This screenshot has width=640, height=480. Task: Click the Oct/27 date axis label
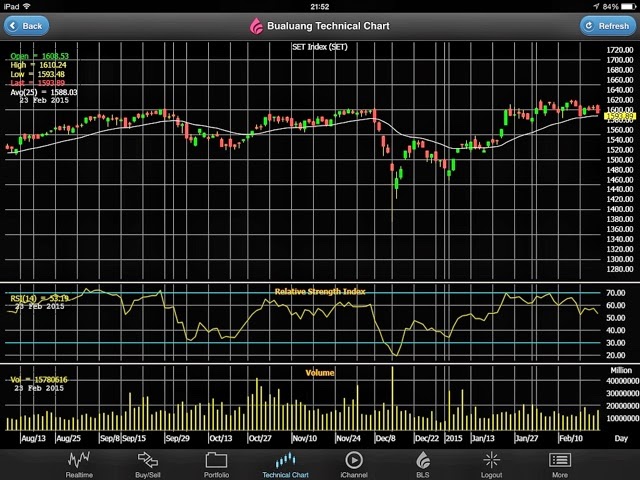[260, 438]
